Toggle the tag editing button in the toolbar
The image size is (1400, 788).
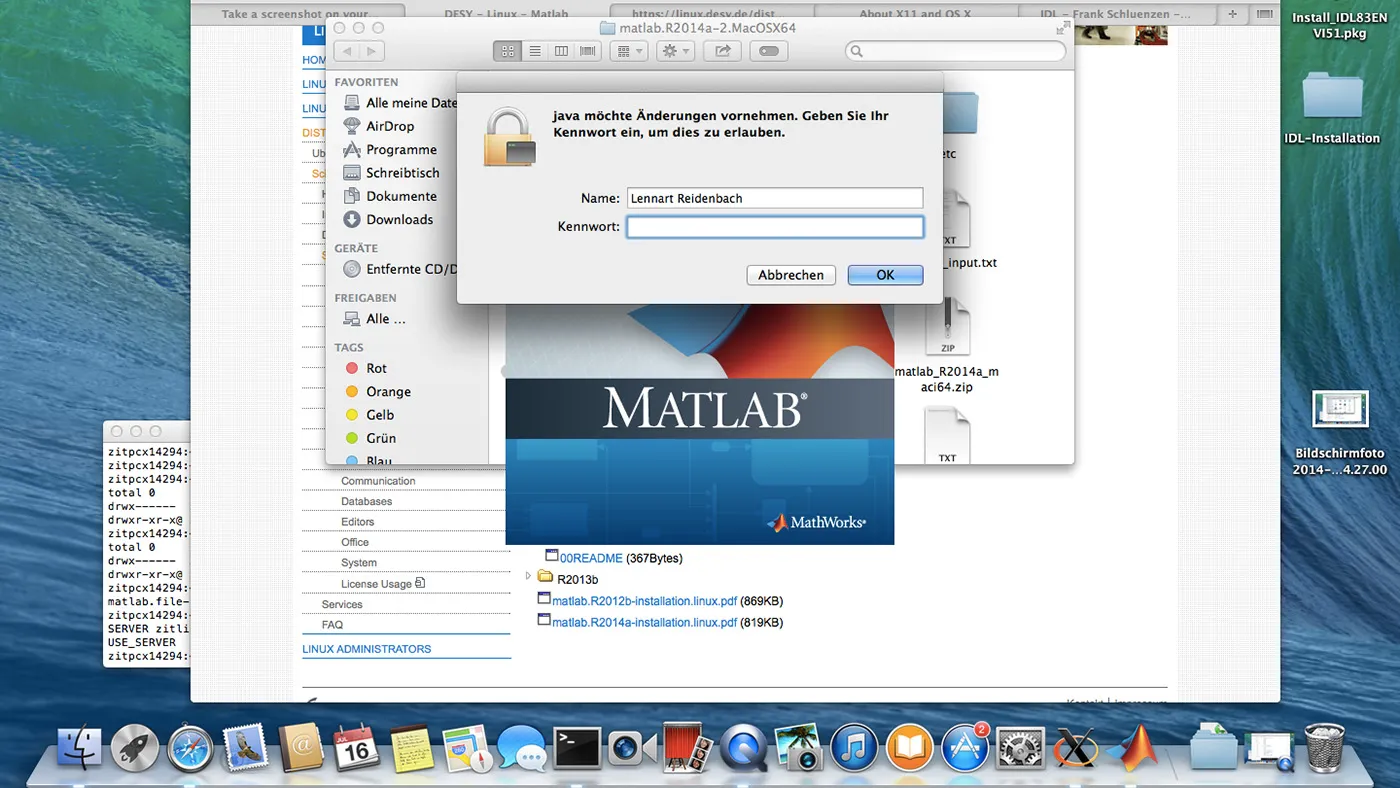tap(768, 50)
